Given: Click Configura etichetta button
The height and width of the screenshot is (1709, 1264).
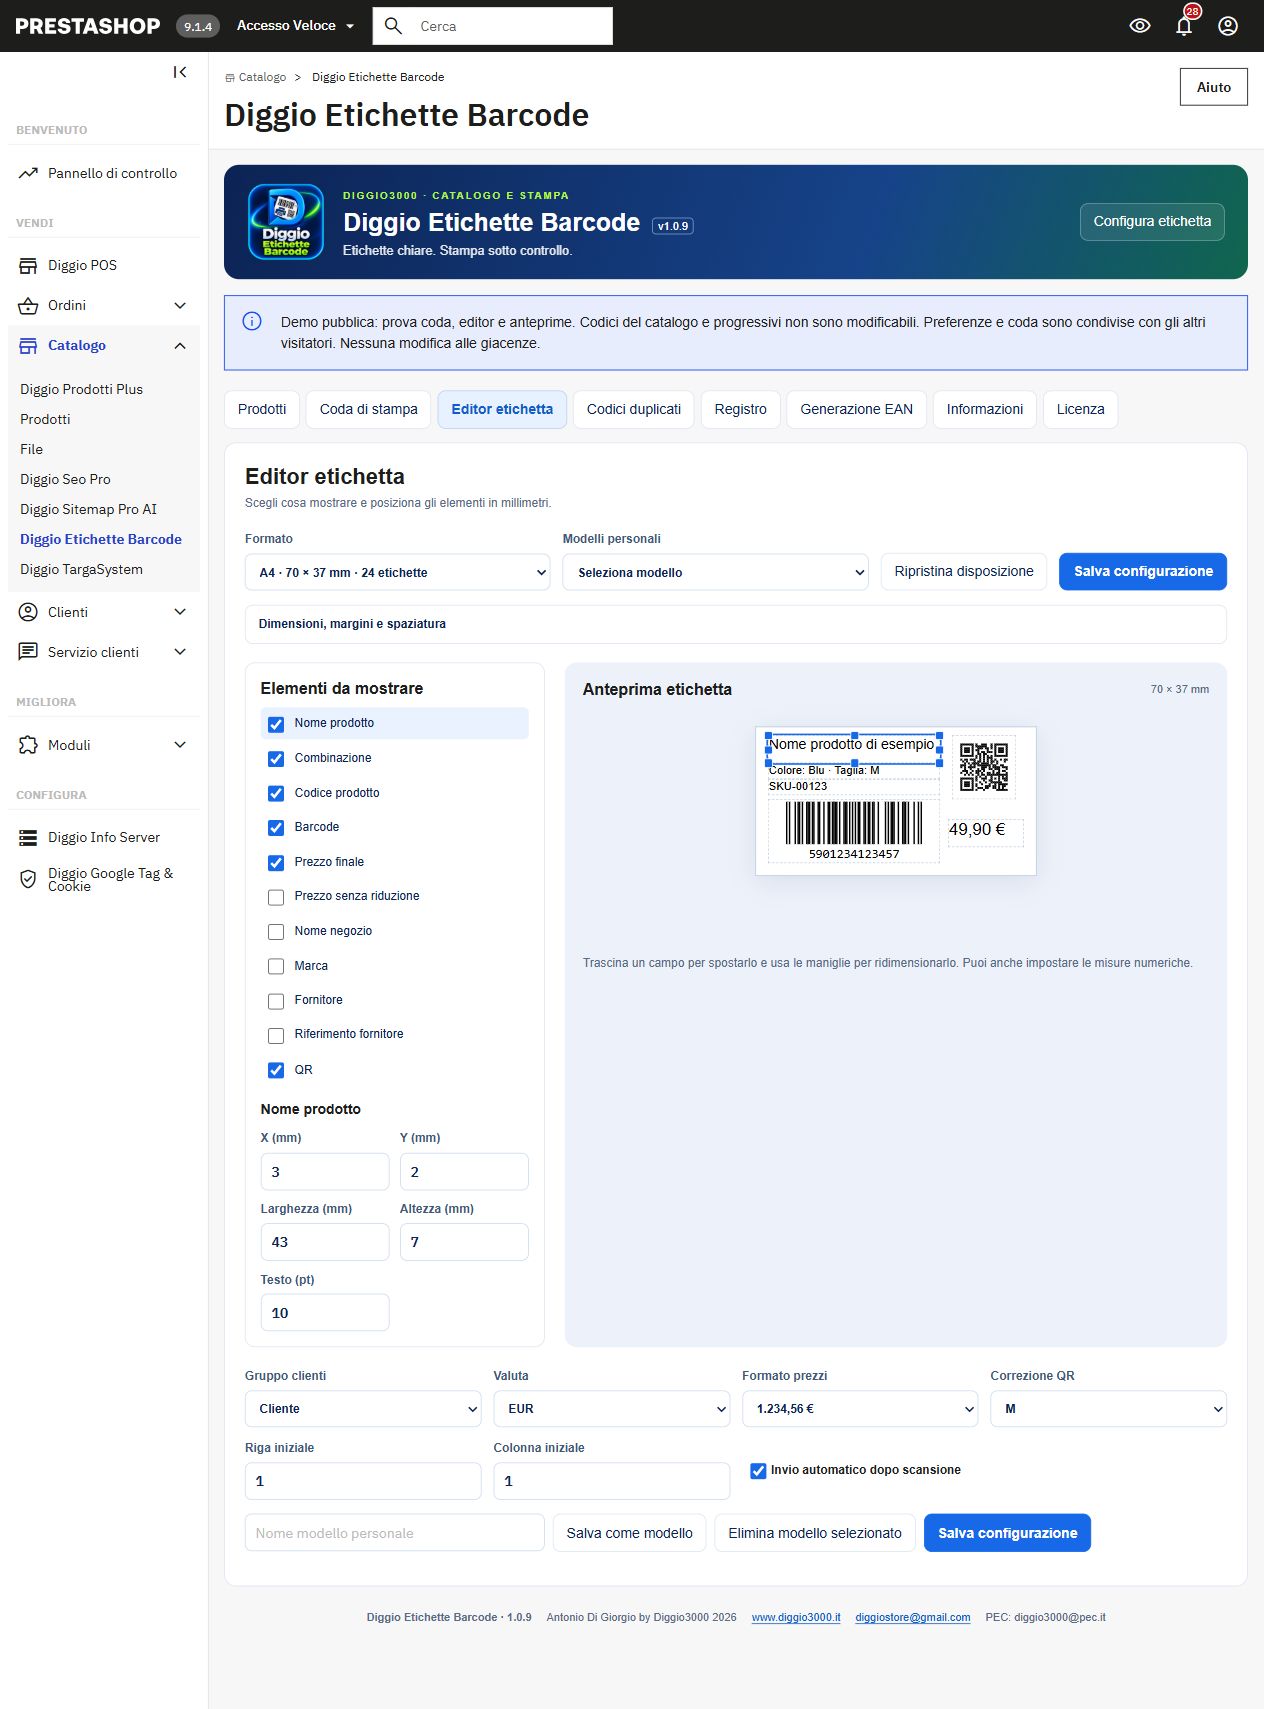Looking at the screenshot, I should (x=1152, y=222).
